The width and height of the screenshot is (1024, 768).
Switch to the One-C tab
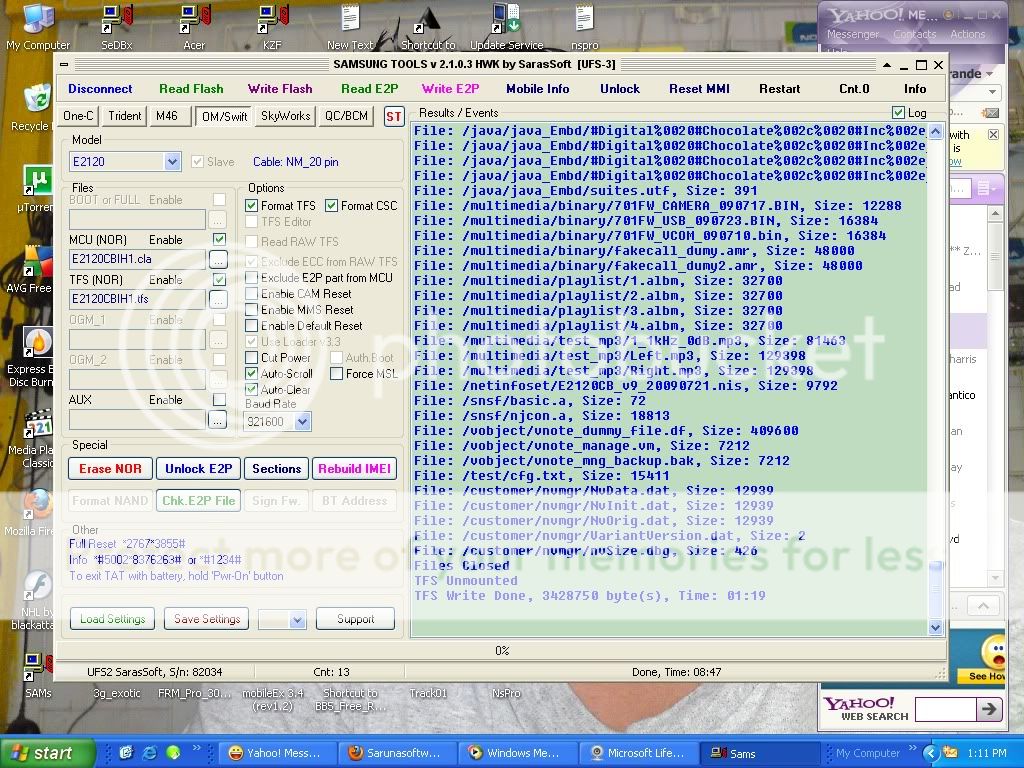pyautogui.click(x=78, y=116)
